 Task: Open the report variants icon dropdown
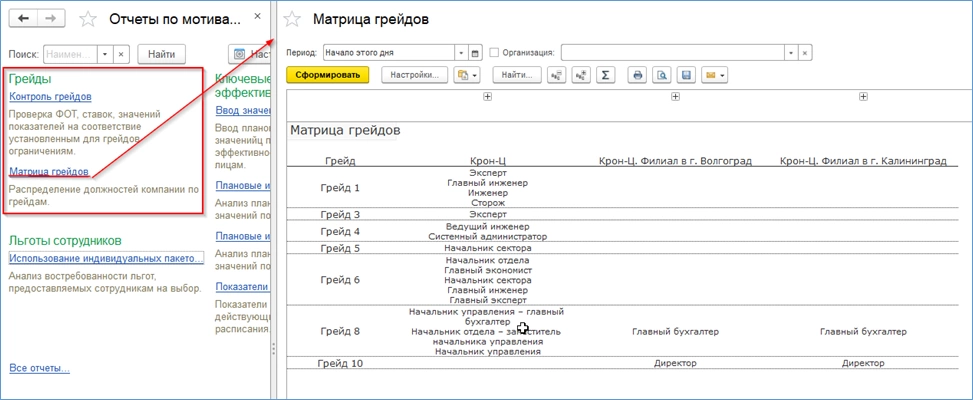tap(467, 75)
